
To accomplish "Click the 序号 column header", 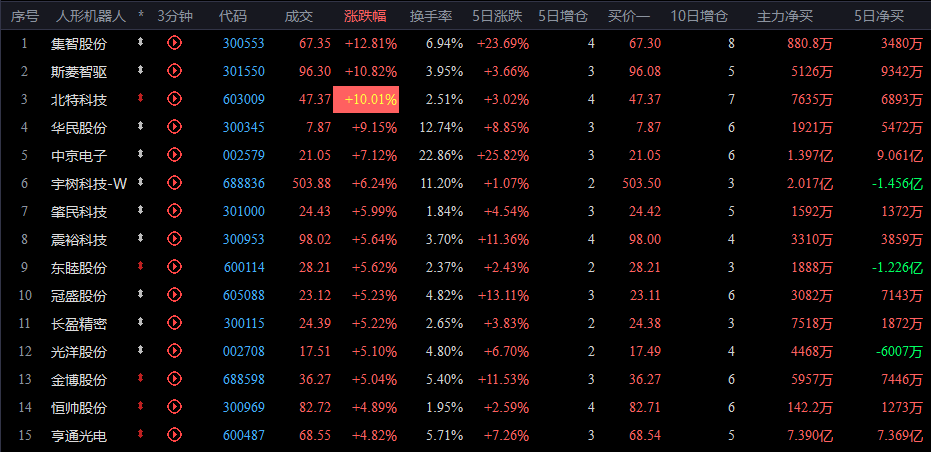I will pos(25,16).
